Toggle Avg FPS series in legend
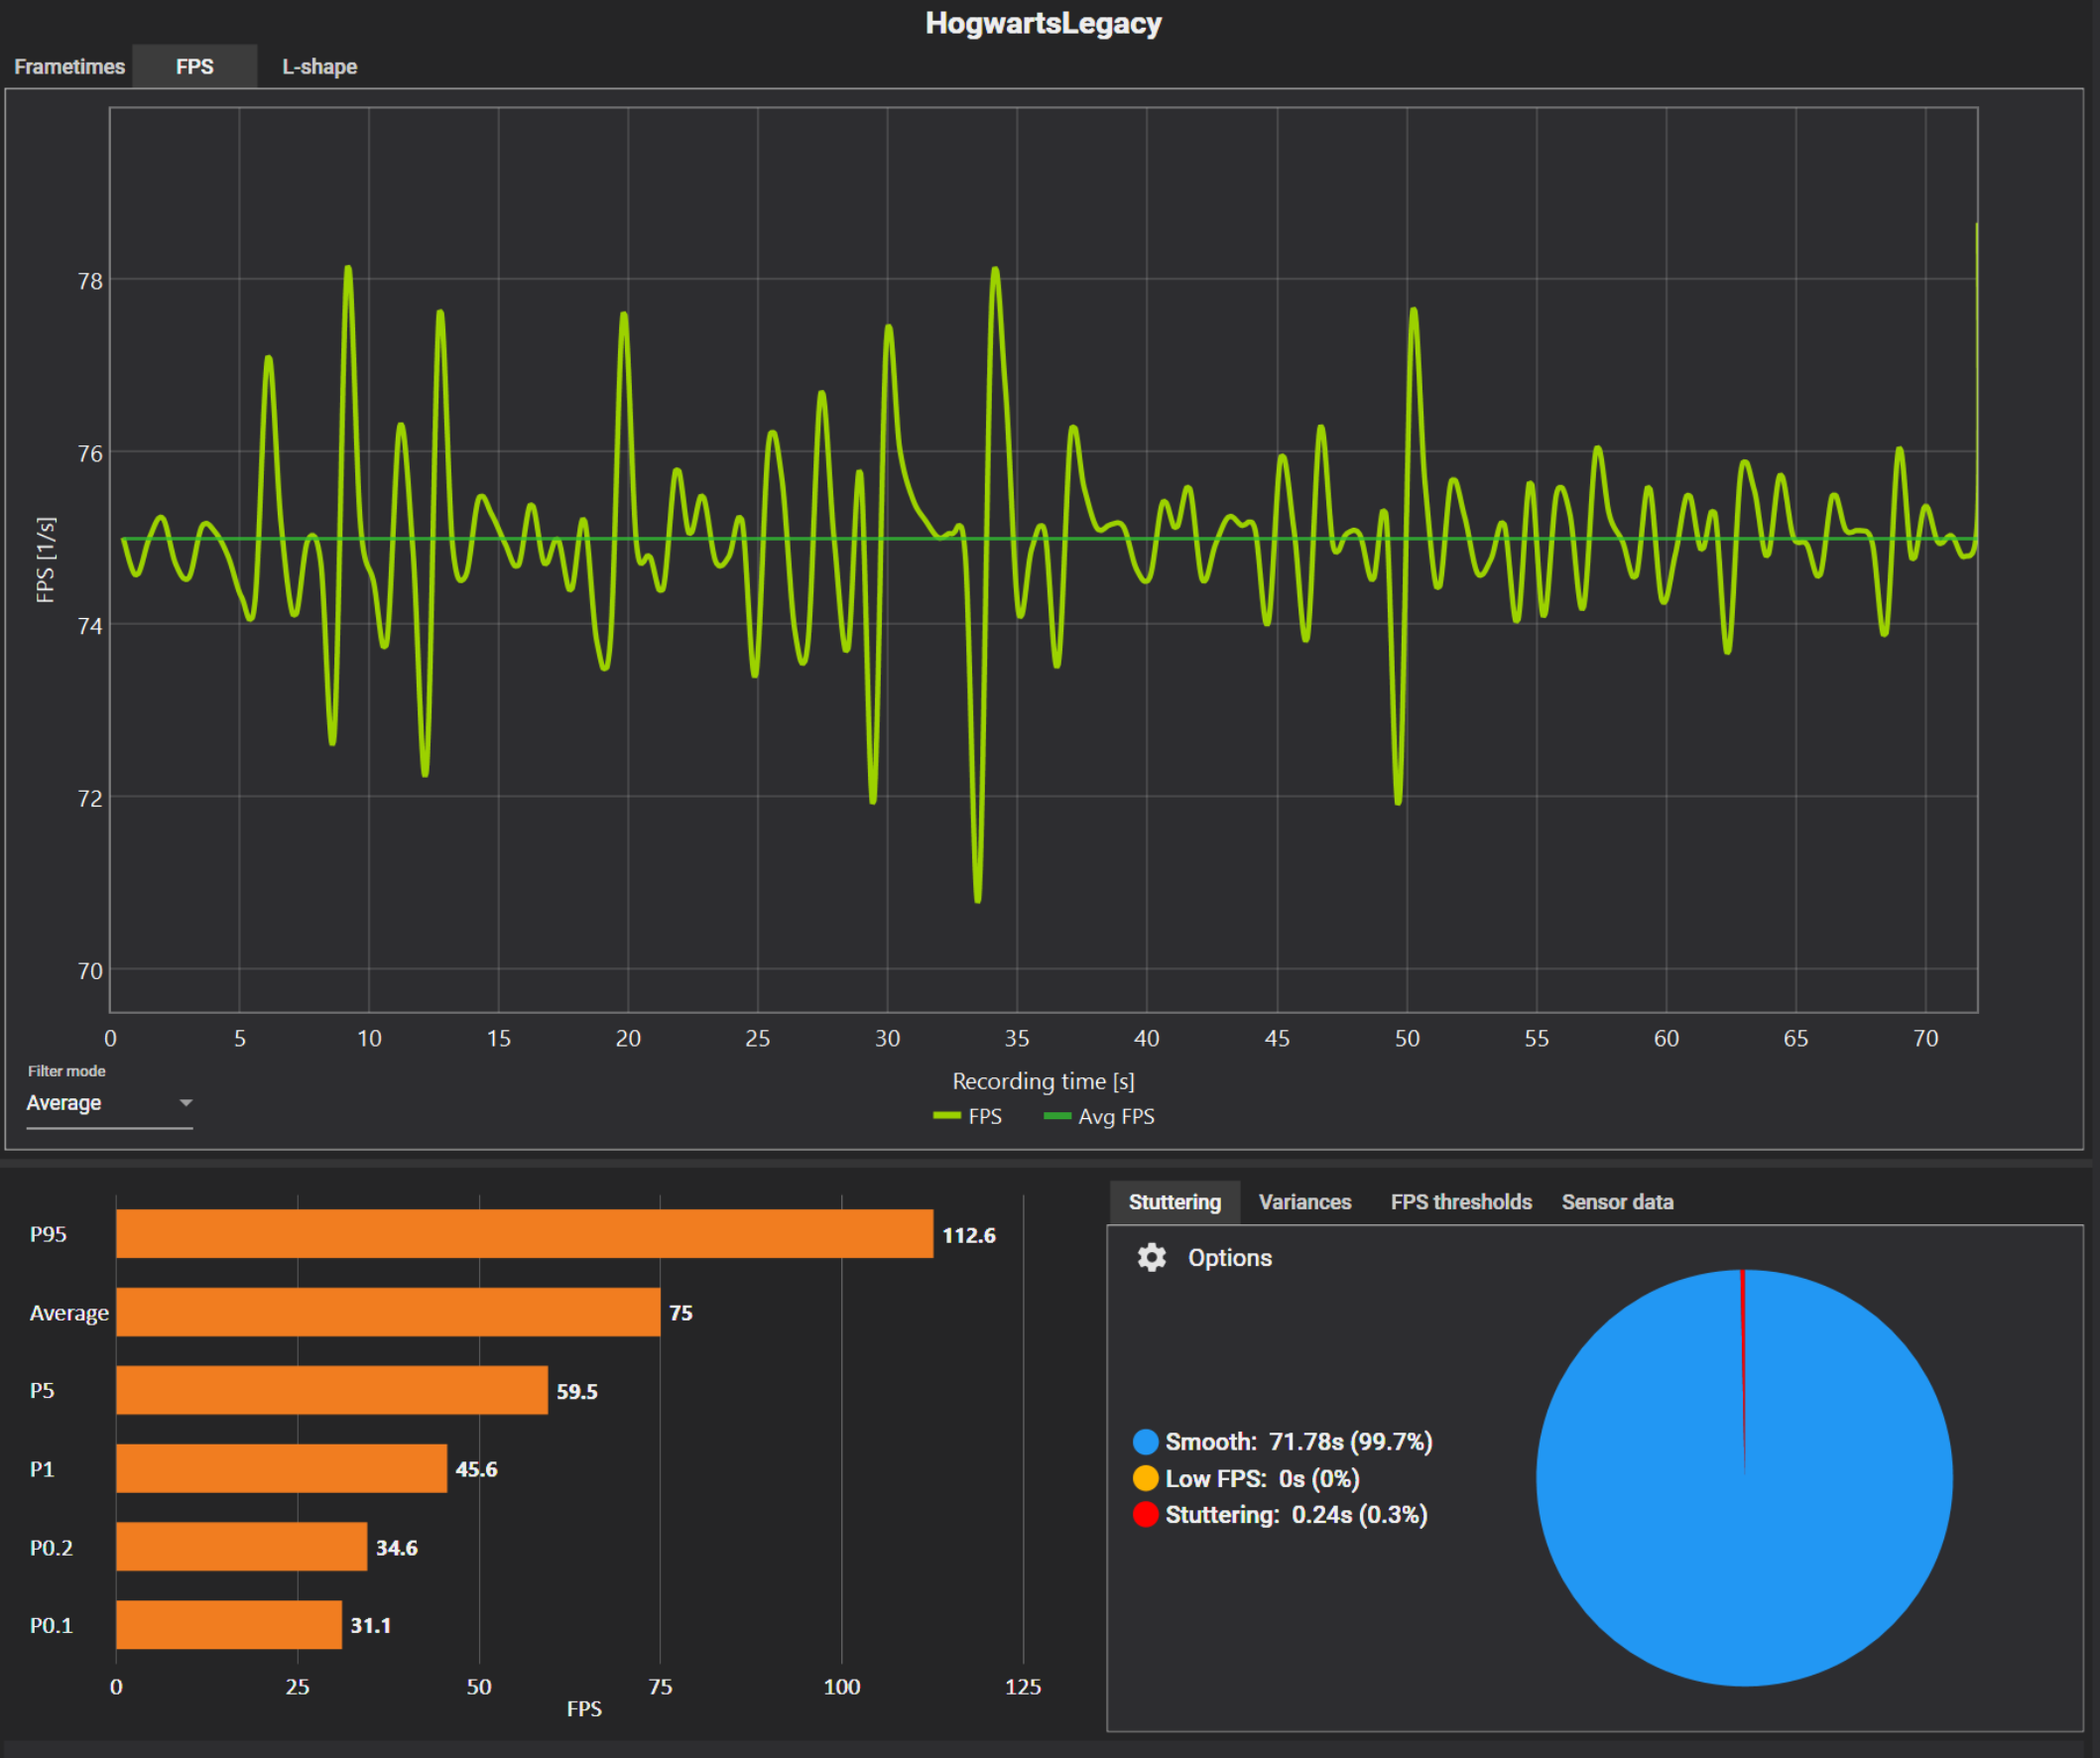The height and width of the screenshot is (1758, 2100). coord(1099,1116)
